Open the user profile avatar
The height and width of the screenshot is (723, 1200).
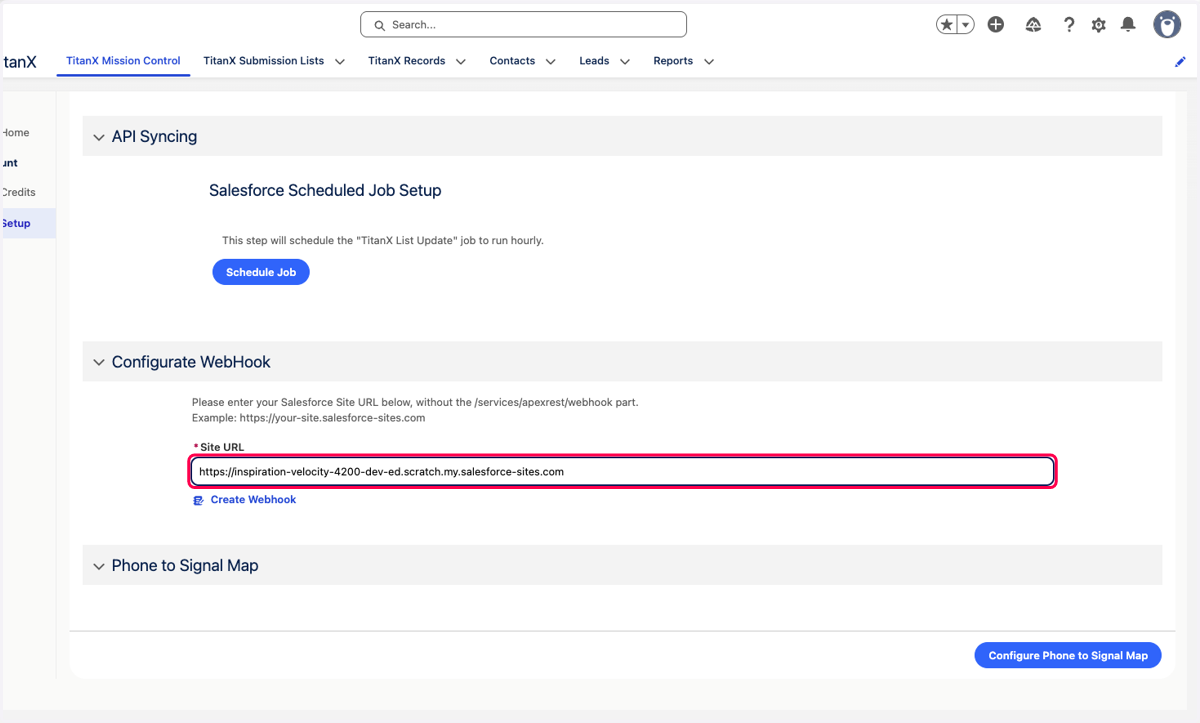click(x=1167, y=24)
